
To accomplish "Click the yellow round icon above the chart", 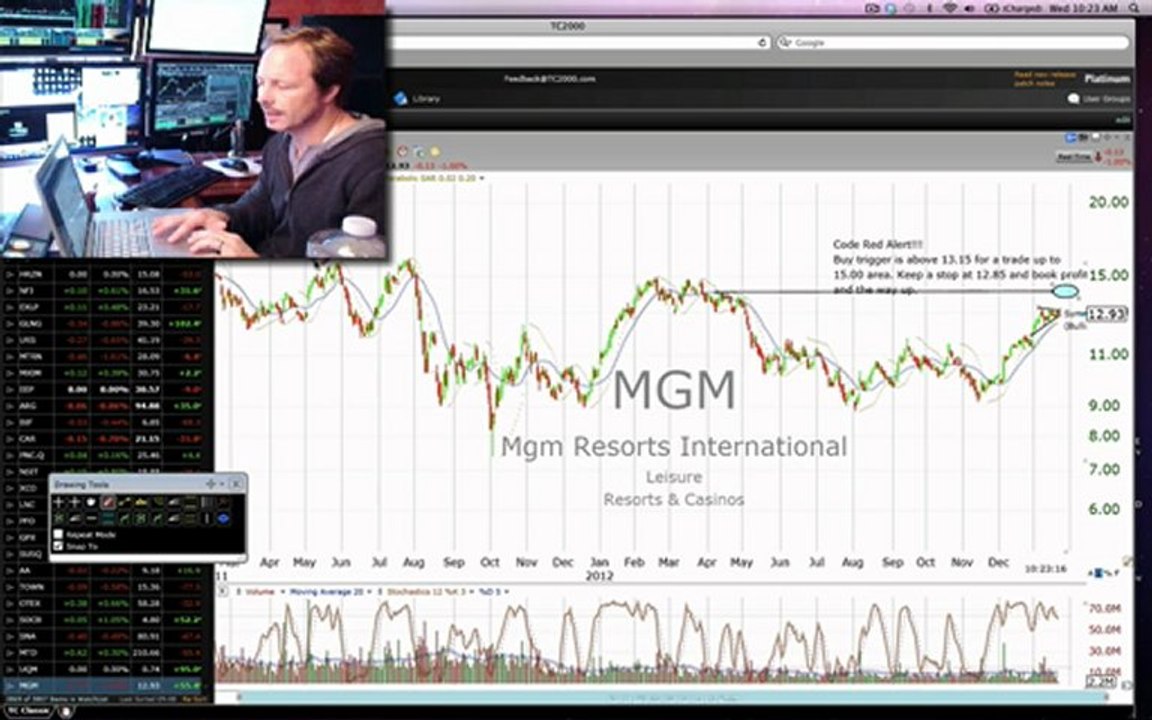I will pyautogui.click(x=436, y=152).
